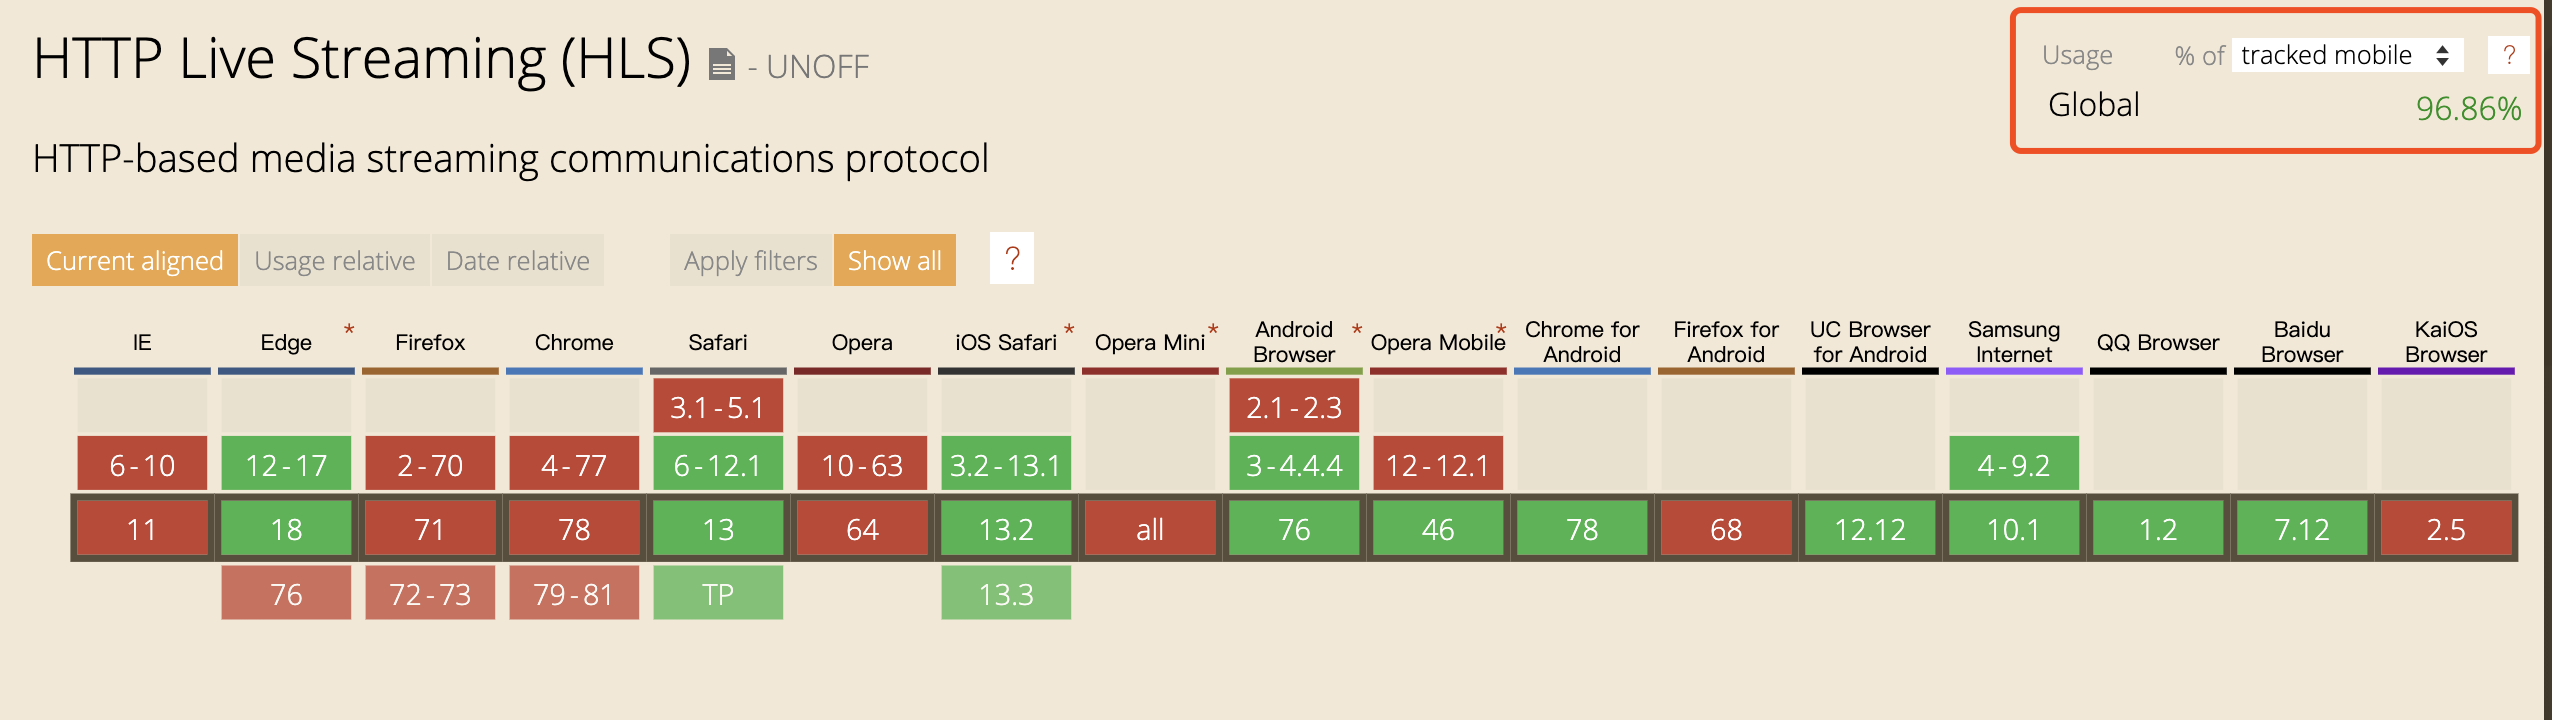Viewport: 2552px width, 720px height.
Task: Click the asterisk note beside iOS Safari
Action: pyautogui.click(x=1069, y=329)
